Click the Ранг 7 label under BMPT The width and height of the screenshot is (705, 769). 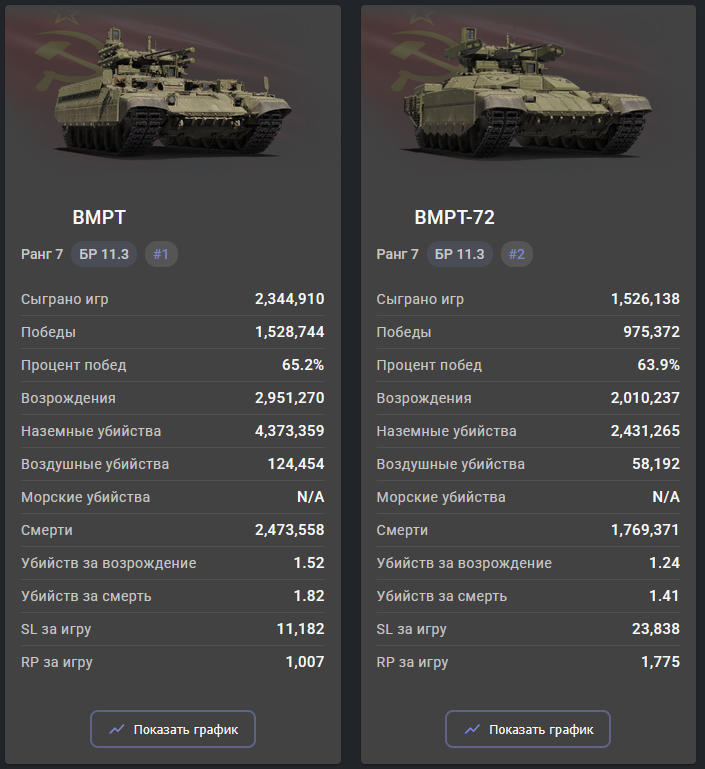pyautogui.click(x=42, y=254)
